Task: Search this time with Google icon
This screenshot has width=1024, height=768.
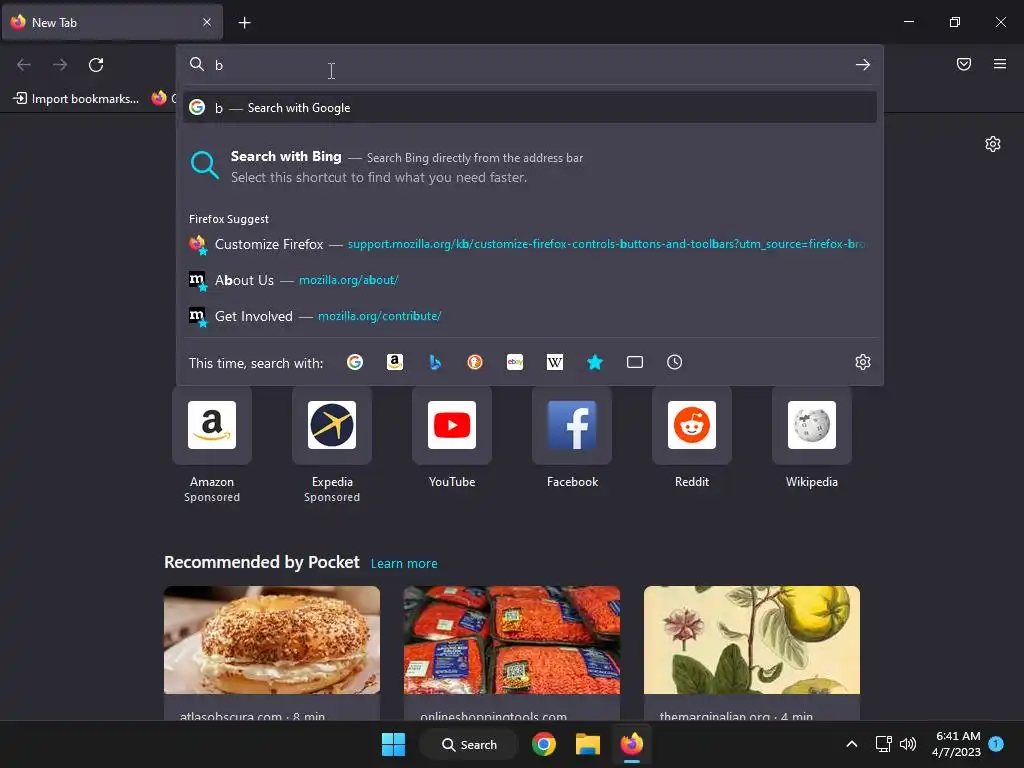Action: [x=355, y=362]
